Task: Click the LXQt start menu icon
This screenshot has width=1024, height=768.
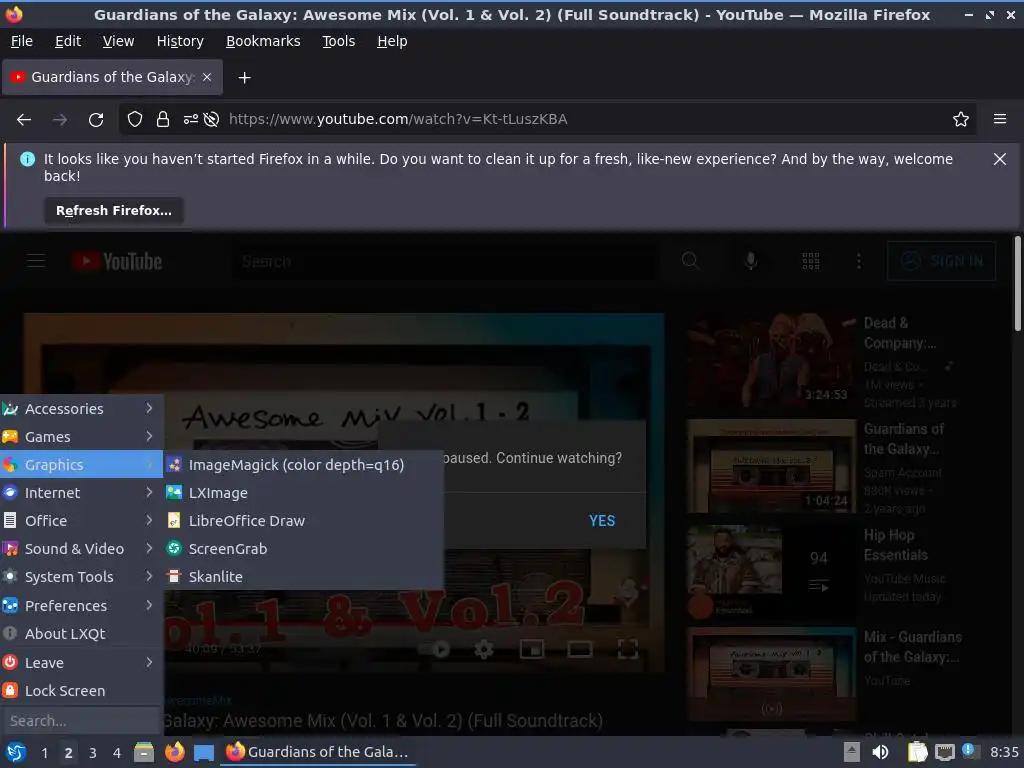Action: coord(16,752)
